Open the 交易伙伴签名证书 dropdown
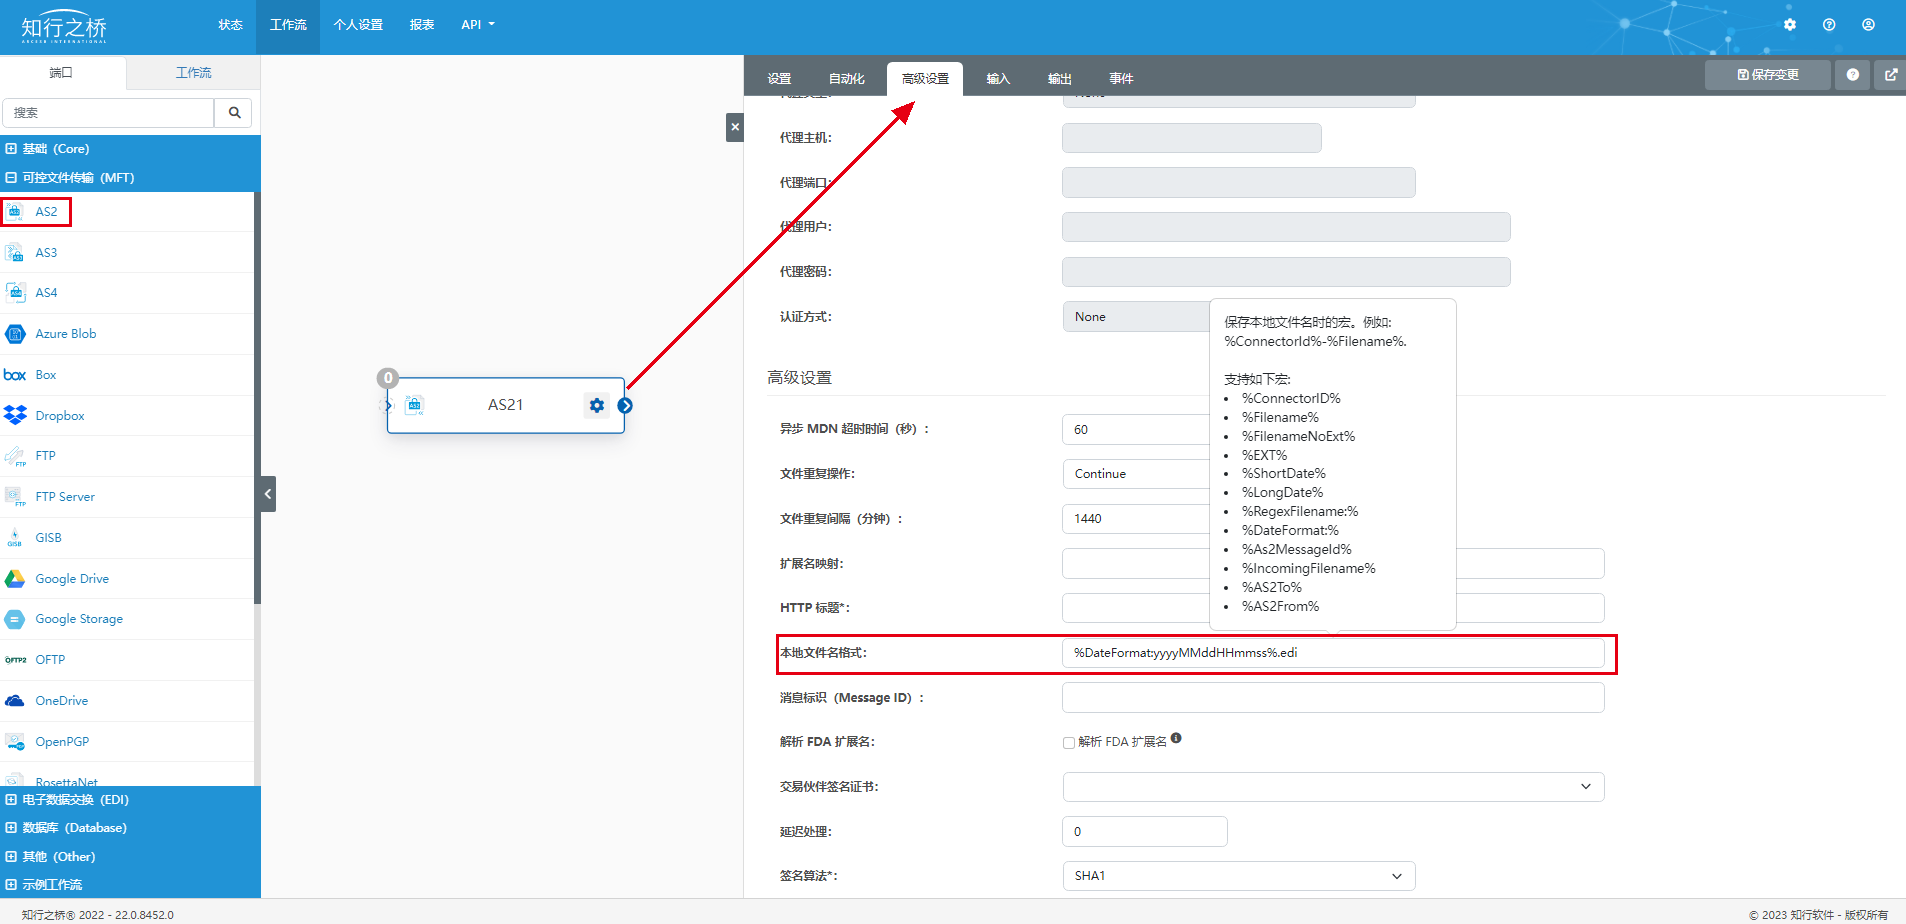This screenshot has width=1906, height=924. [1333, 787]
